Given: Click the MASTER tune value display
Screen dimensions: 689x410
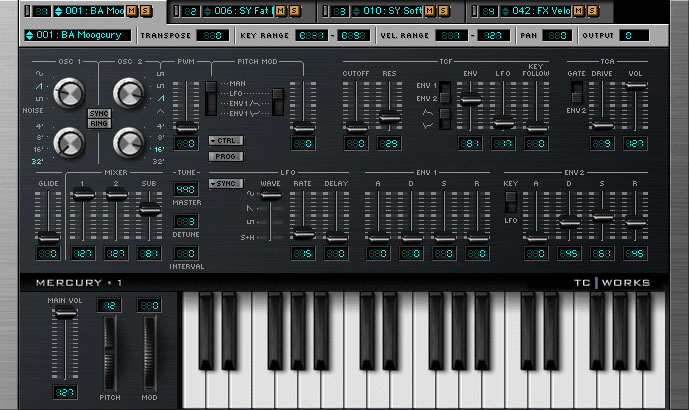Looking at the screenshot, I should (x=186, y=189).
